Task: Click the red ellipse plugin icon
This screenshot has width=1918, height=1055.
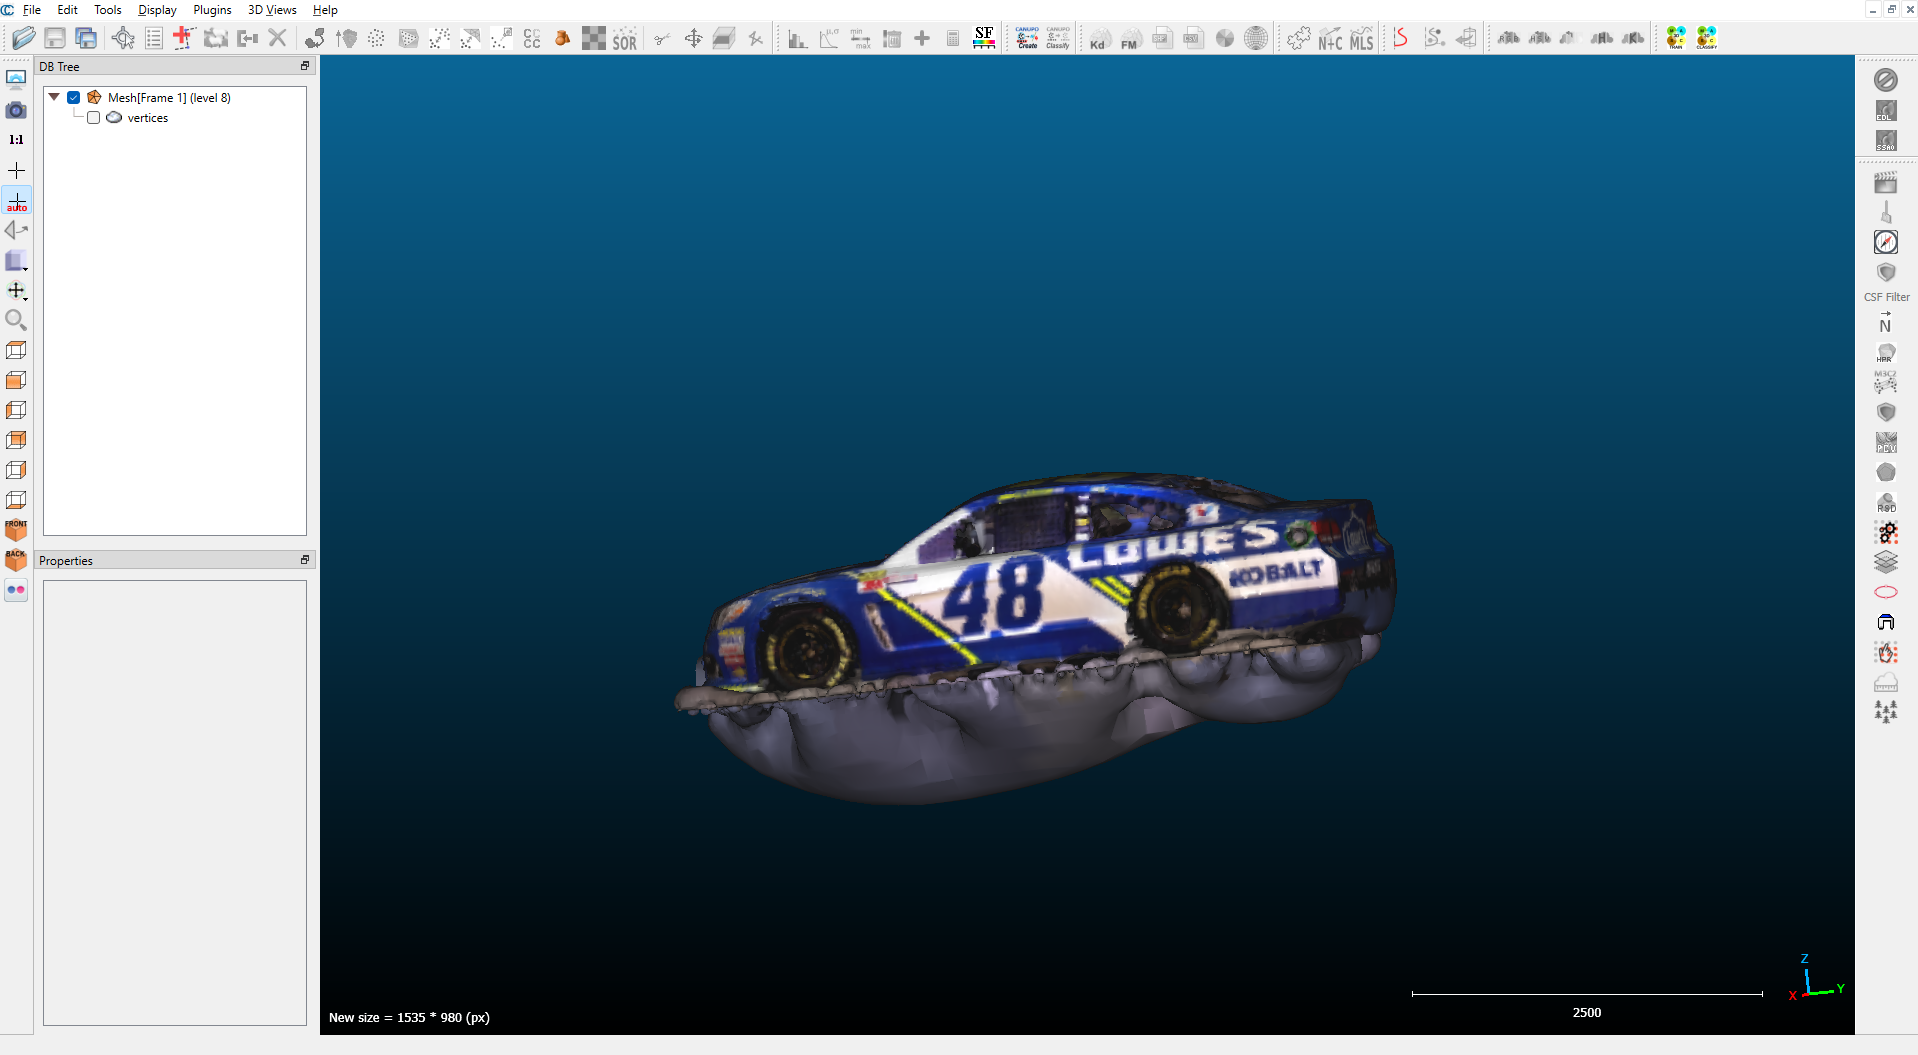Action: pyautogui.click(x=1886, y=592)
